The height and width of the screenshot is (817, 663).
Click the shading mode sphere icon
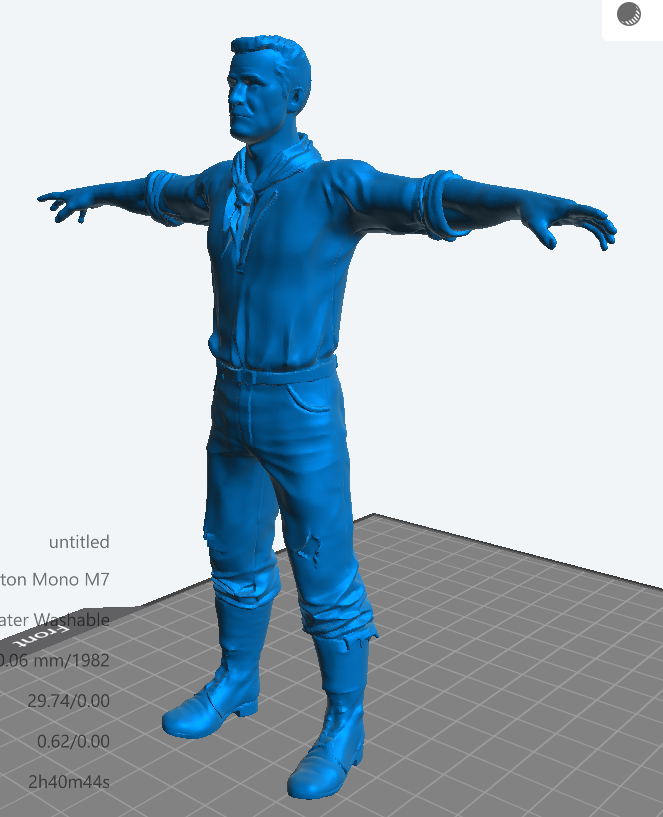pos(629,14)
